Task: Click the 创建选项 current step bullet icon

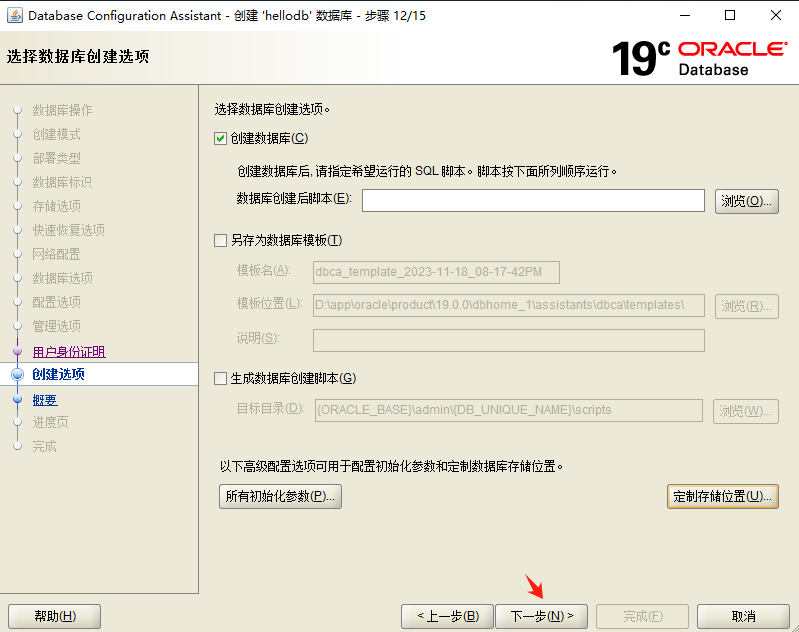Action: 17,375
